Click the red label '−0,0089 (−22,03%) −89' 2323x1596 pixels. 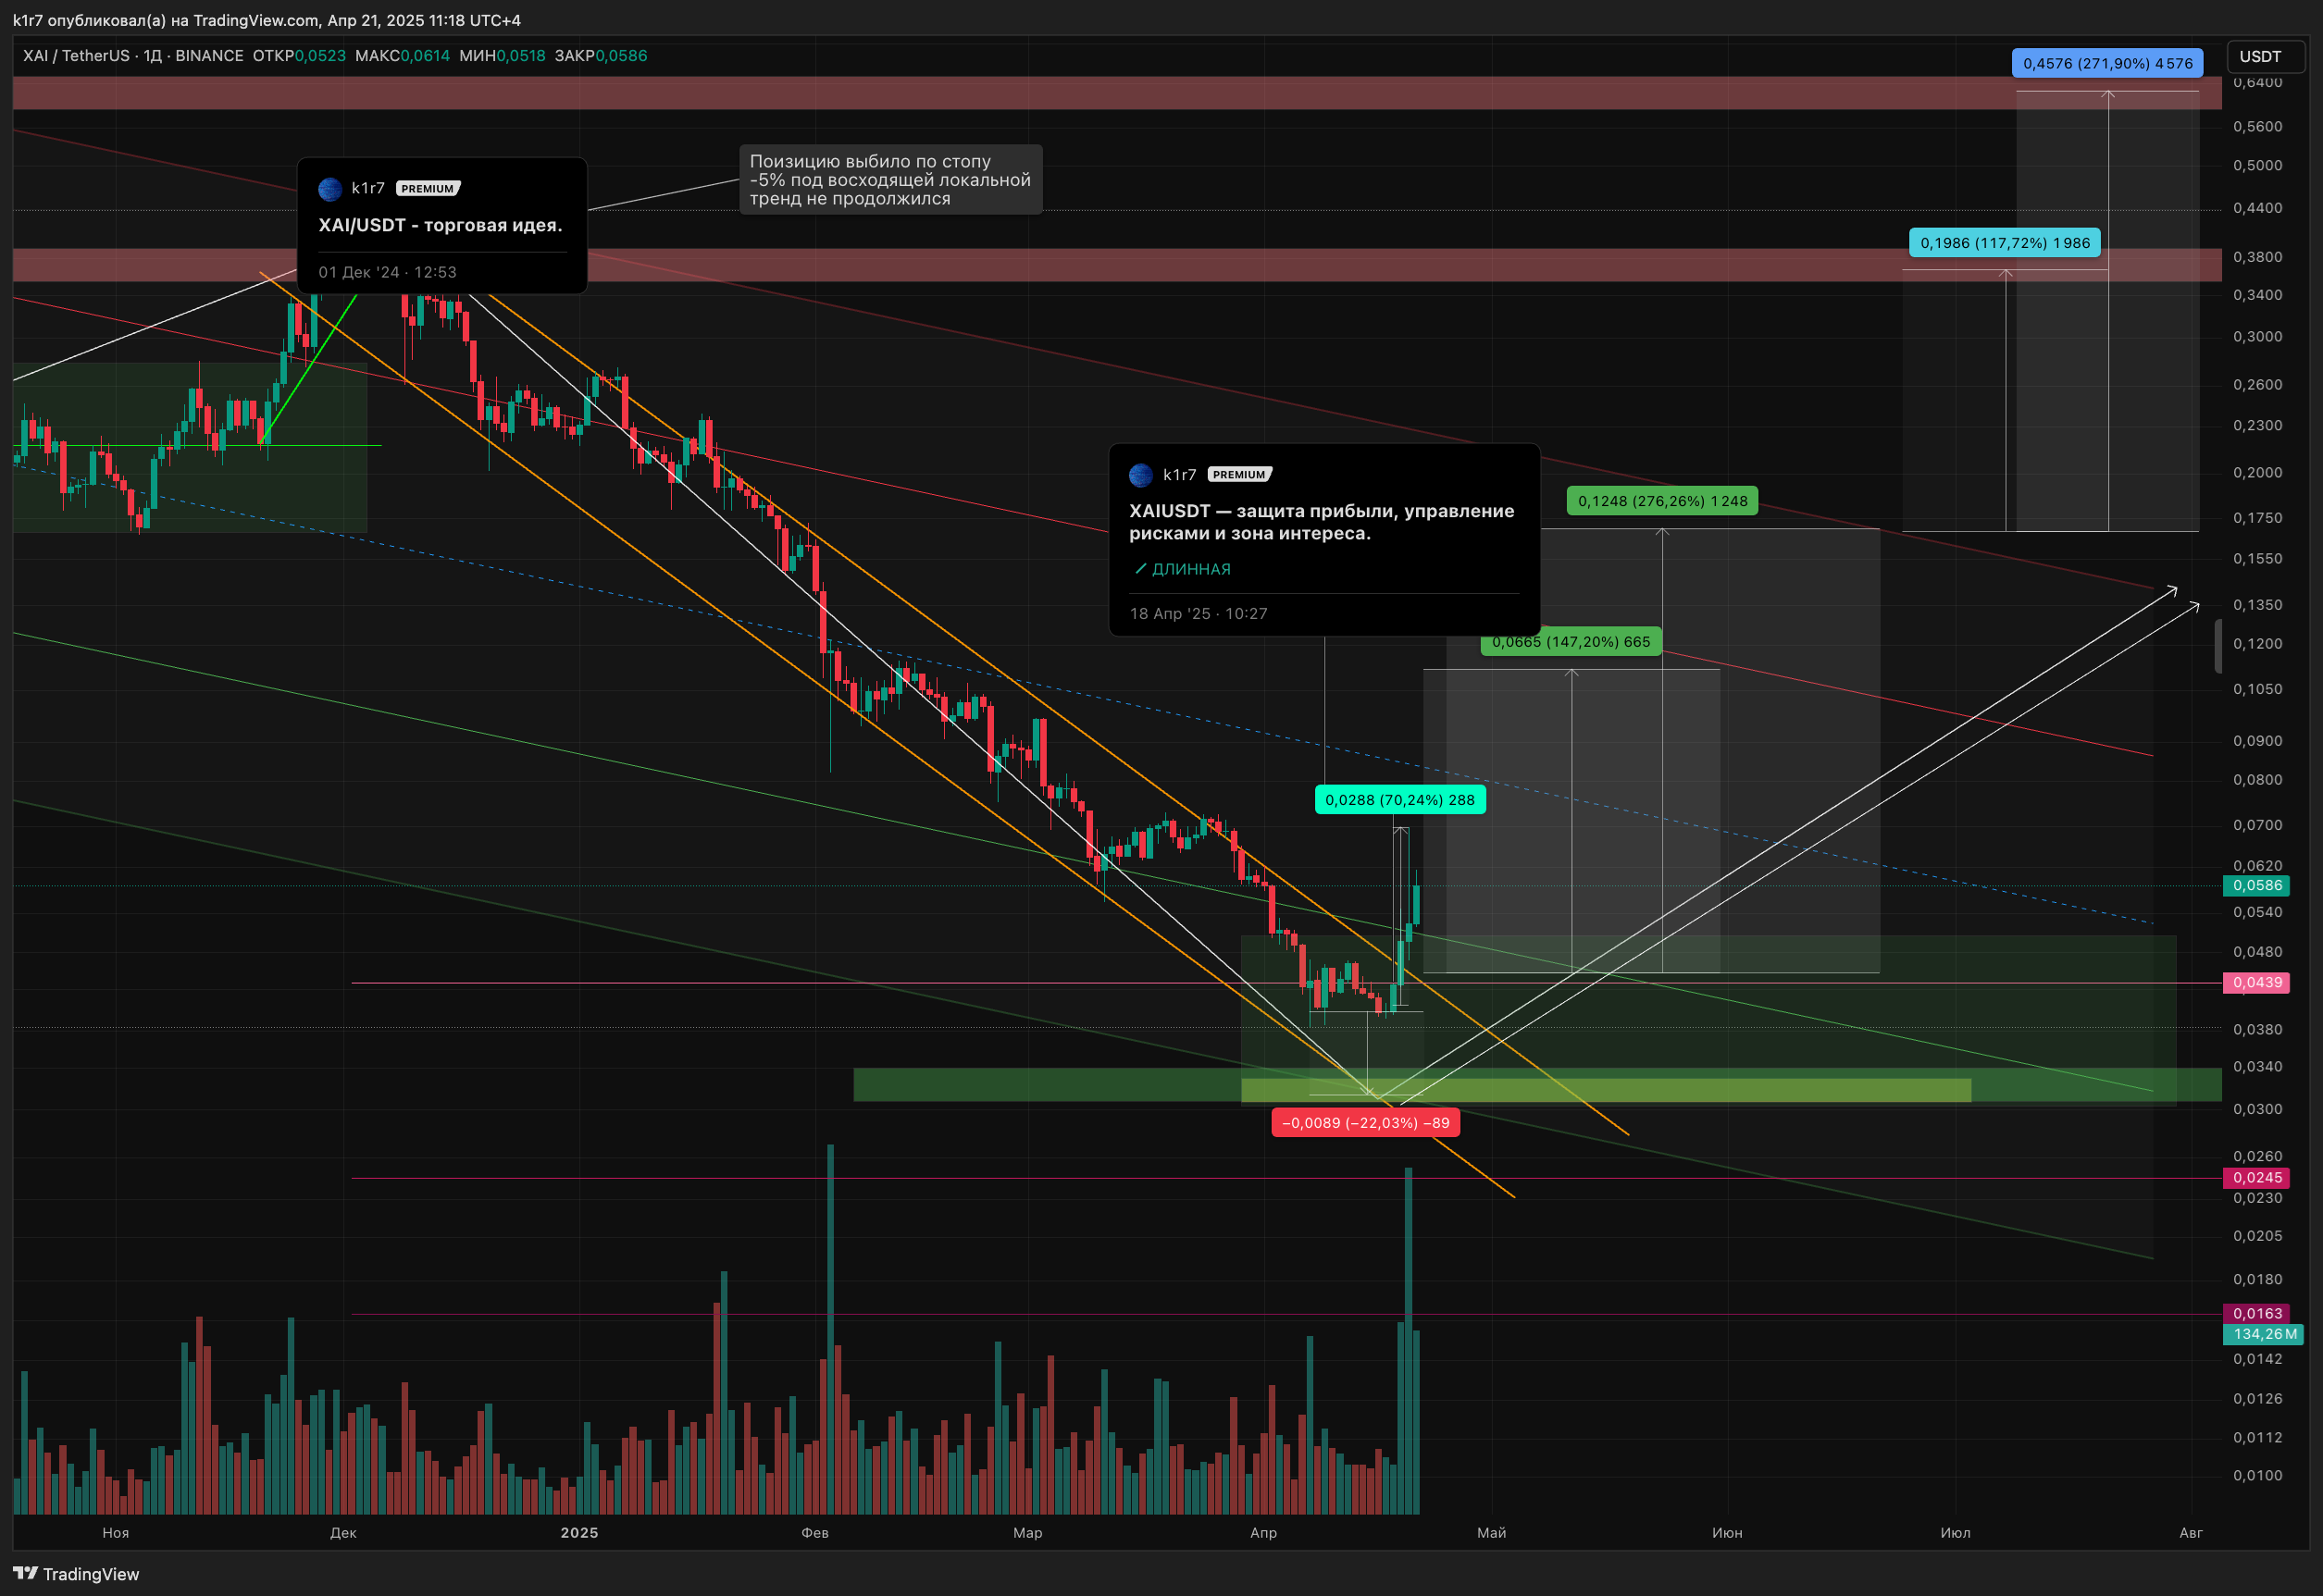(1365, 1123)
